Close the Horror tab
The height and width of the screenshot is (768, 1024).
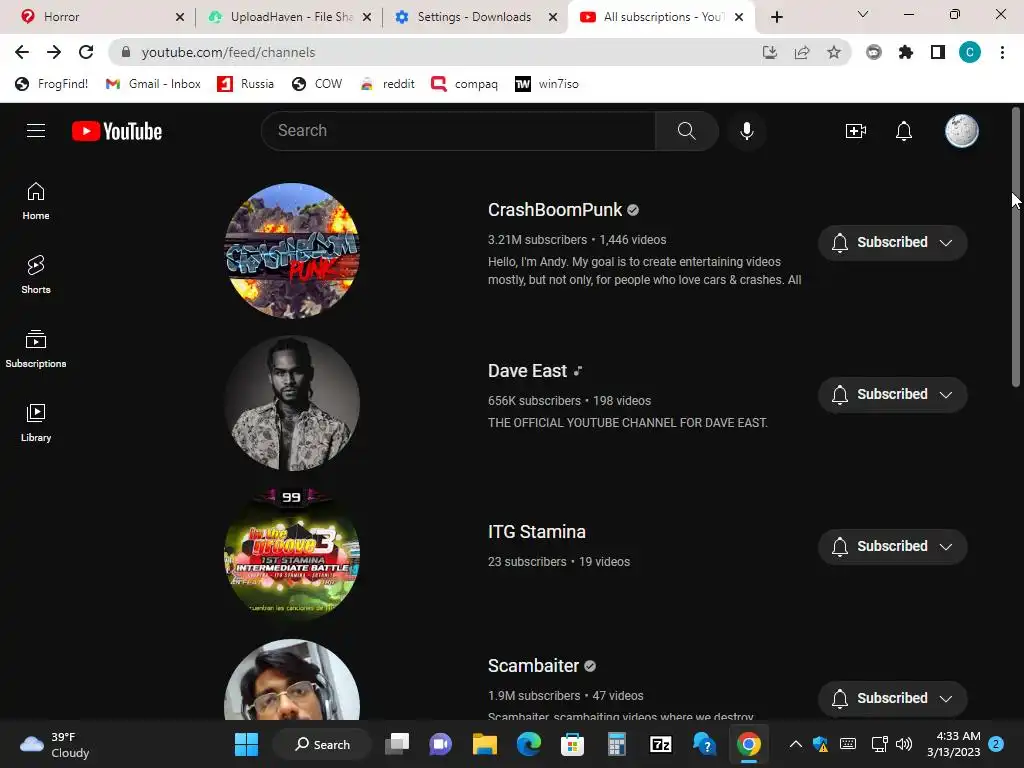tap(180, 17)
